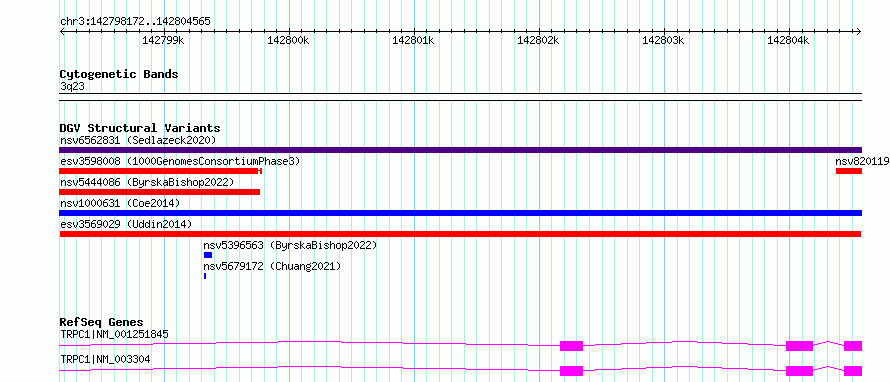The image size is (890, 382).
Task: Open the nsv820119 variant label
Action: tap(862, 161)
